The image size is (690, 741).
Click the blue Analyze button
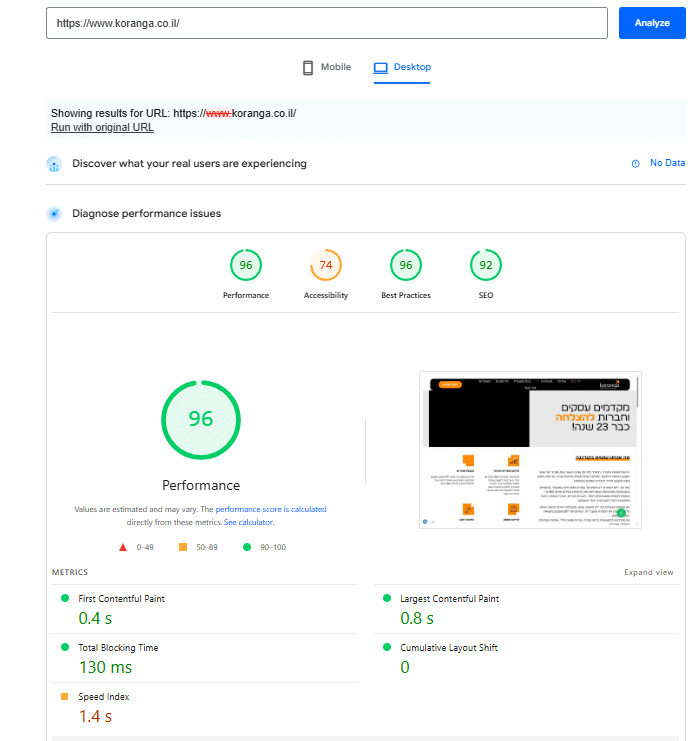pos(652,23)
